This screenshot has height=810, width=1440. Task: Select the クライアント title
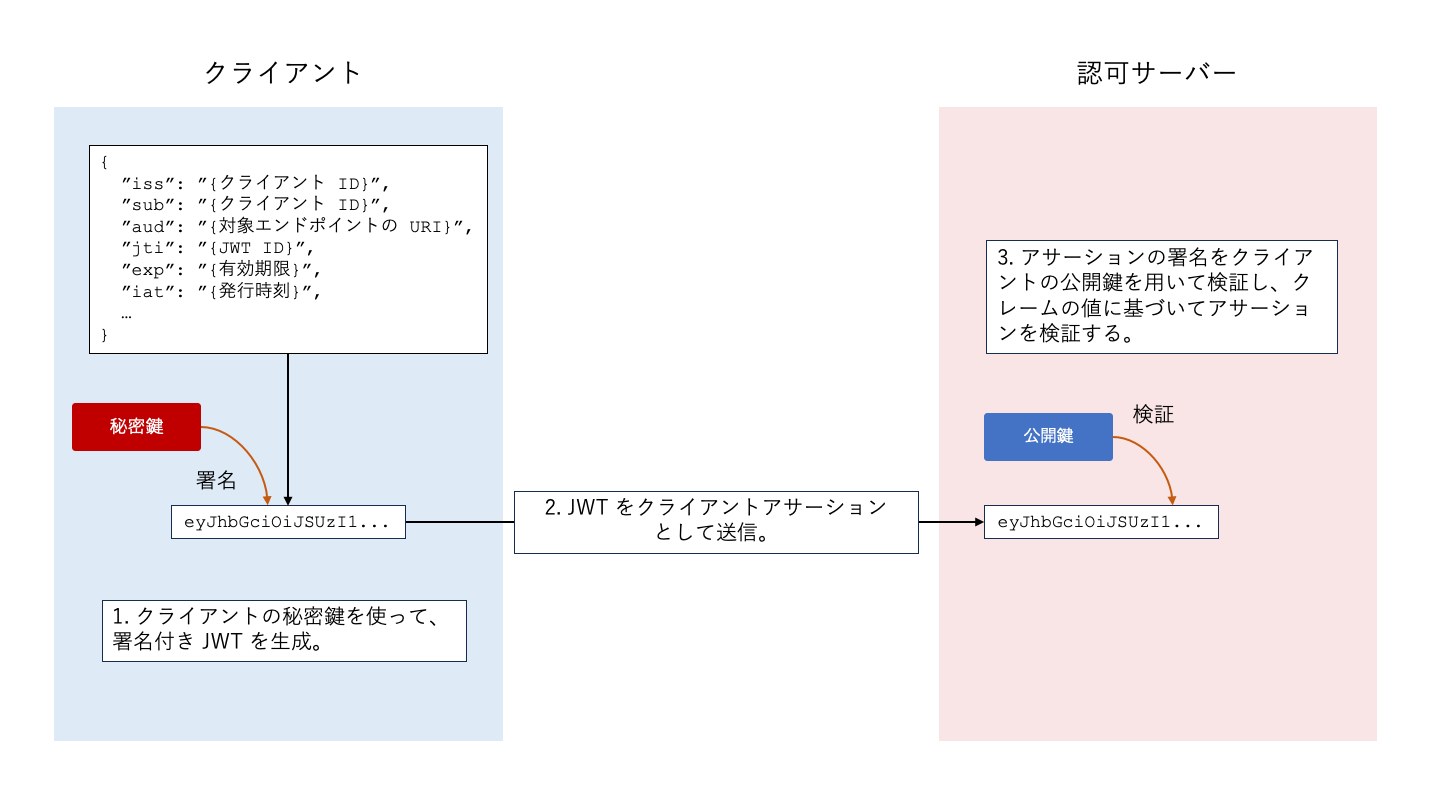[x=283, y=70]
